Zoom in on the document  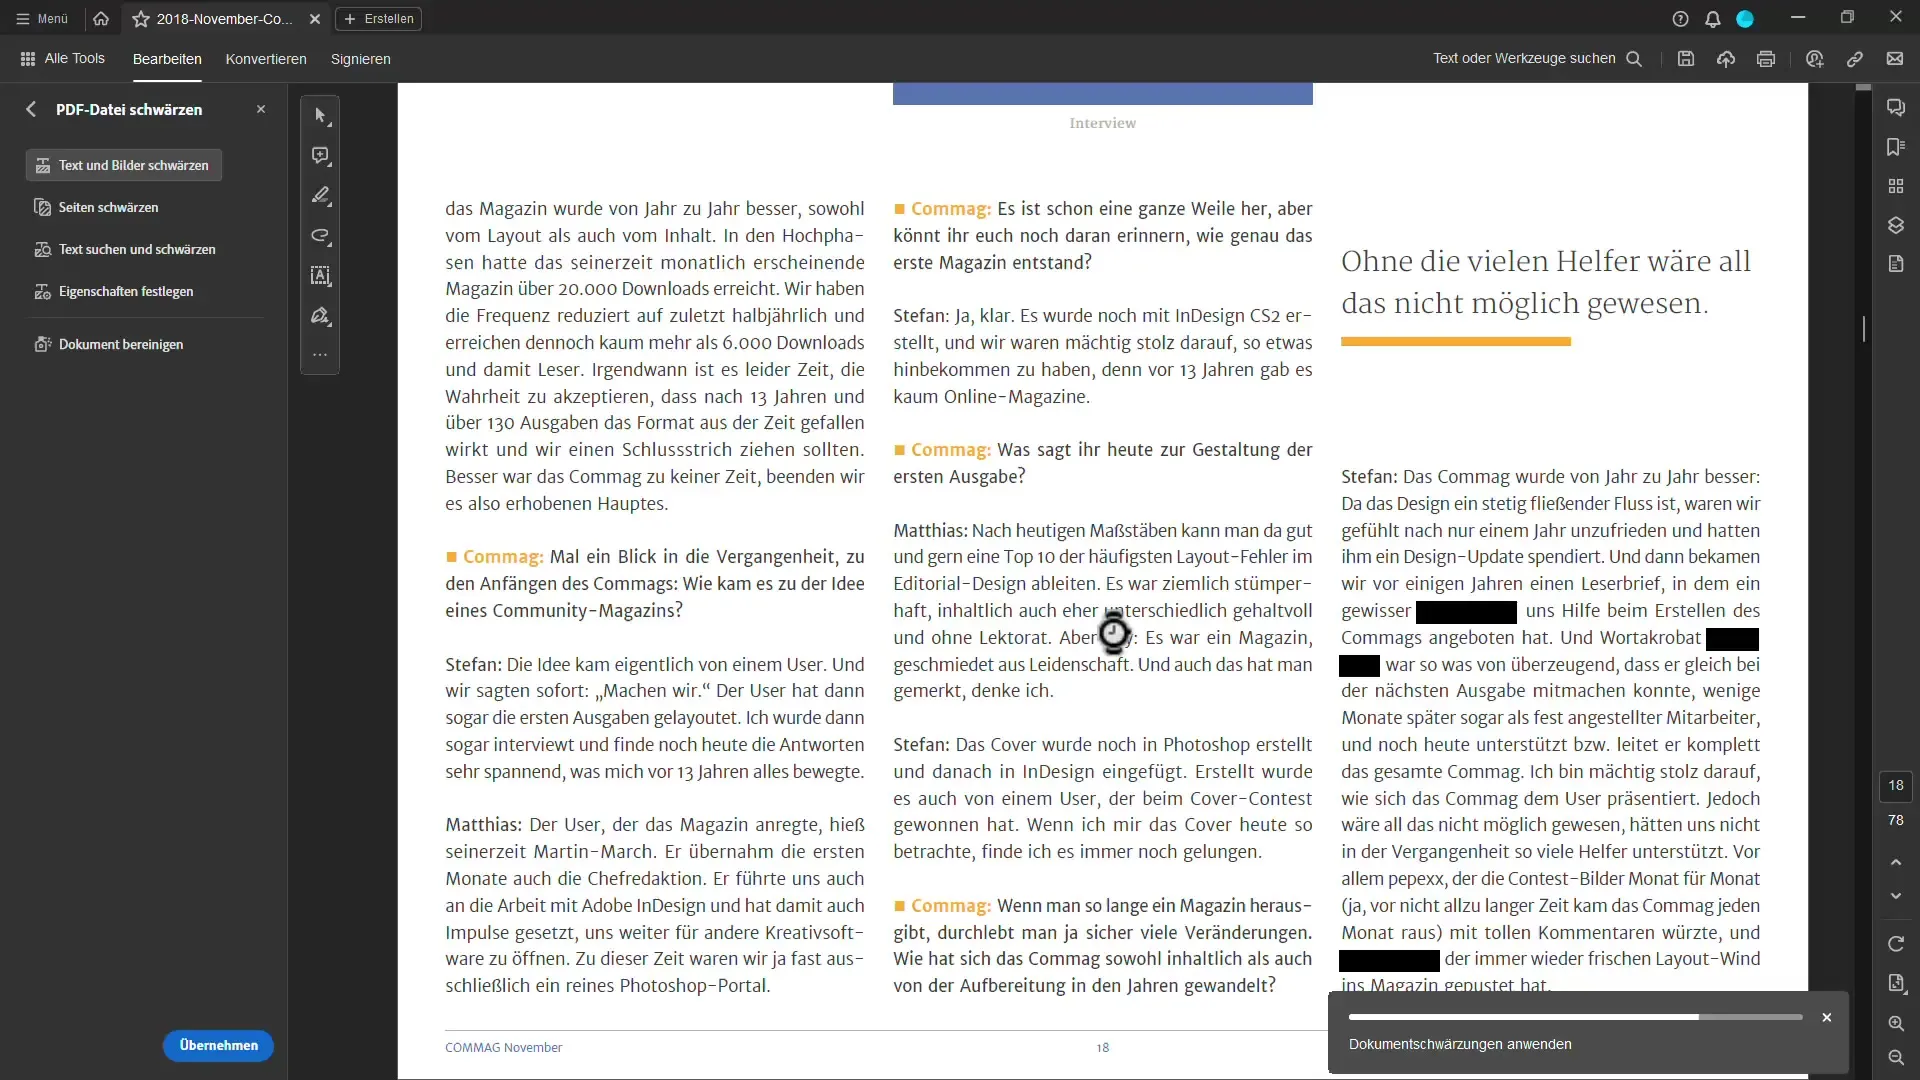click(1896, 1023)
